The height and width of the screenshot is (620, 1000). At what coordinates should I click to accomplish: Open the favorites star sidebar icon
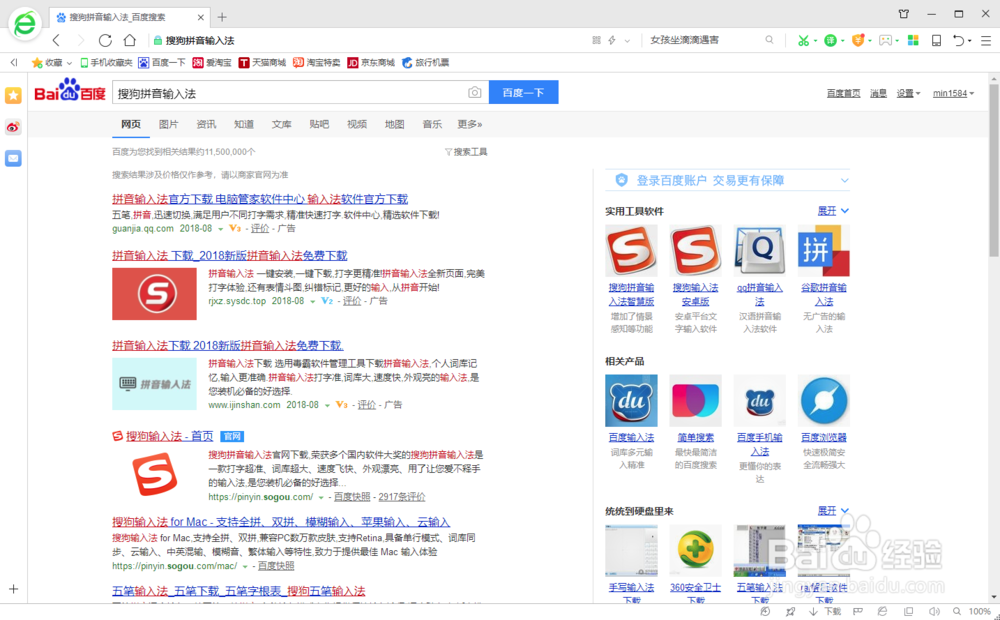pyautogui.click(x=13, y=96)
